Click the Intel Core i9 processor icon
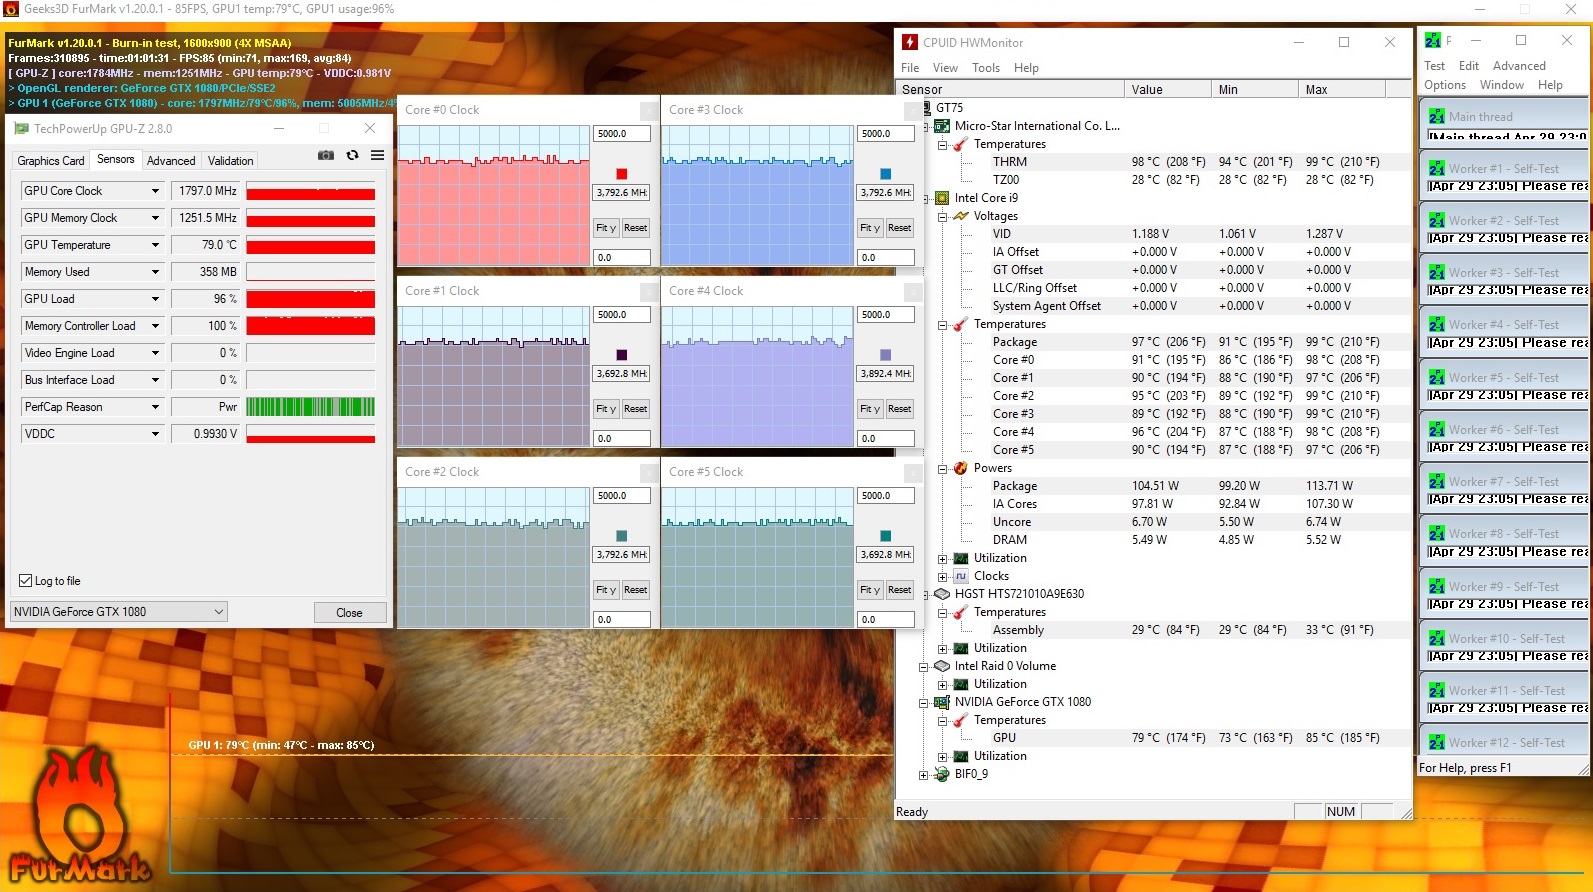The height and width of the screenshot is (892, 1593). pos(942,198)
